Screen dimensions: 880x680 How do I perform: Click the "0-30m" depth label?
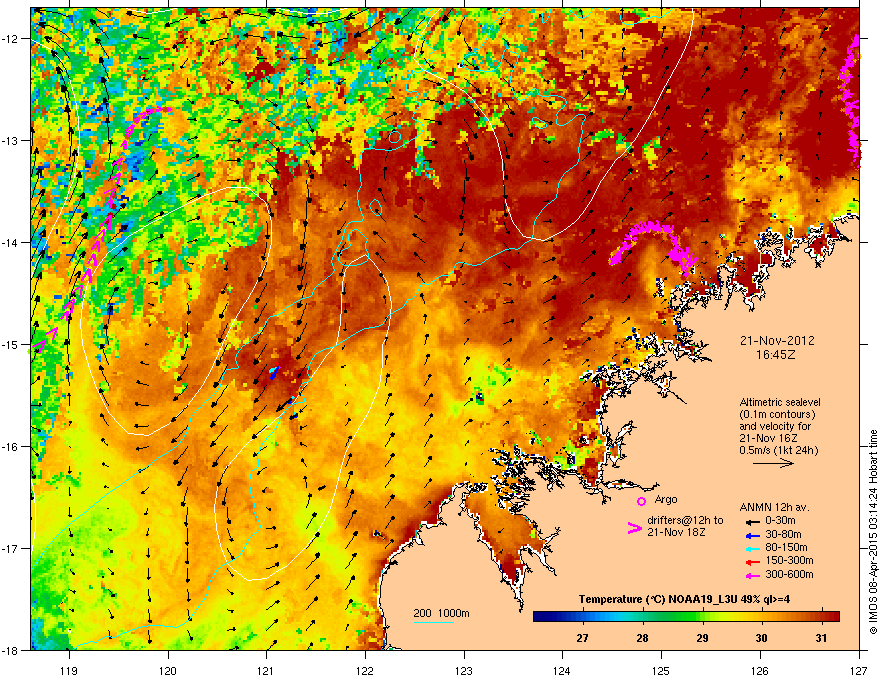click(x=781, y=521)
